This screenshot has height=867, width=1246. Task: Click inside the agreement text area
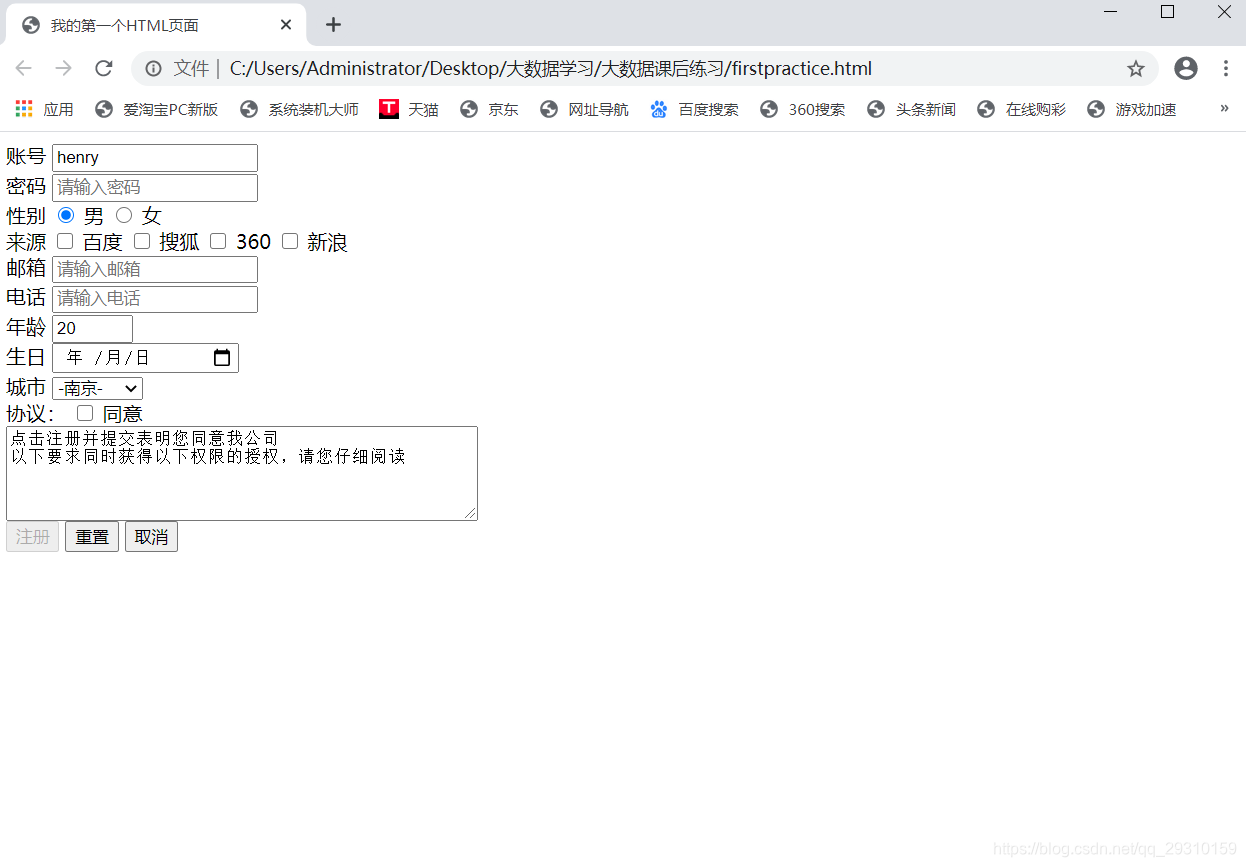point(242,473)
